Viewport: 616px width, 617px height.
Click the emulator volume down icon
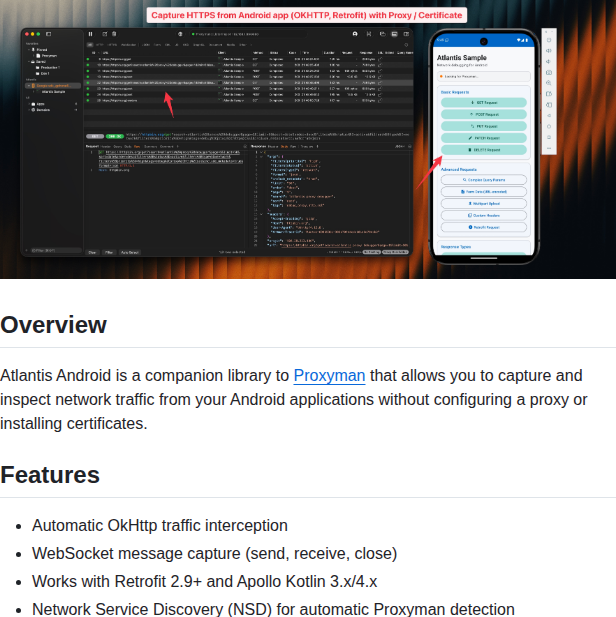(x=549, y=61)
